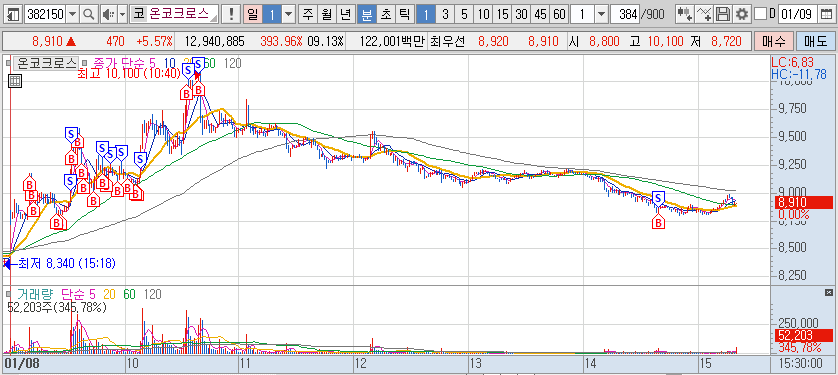This screenshot has height=375, width=838.
Task: Open chart settings gear icon
Action: (x=742, y=14)
